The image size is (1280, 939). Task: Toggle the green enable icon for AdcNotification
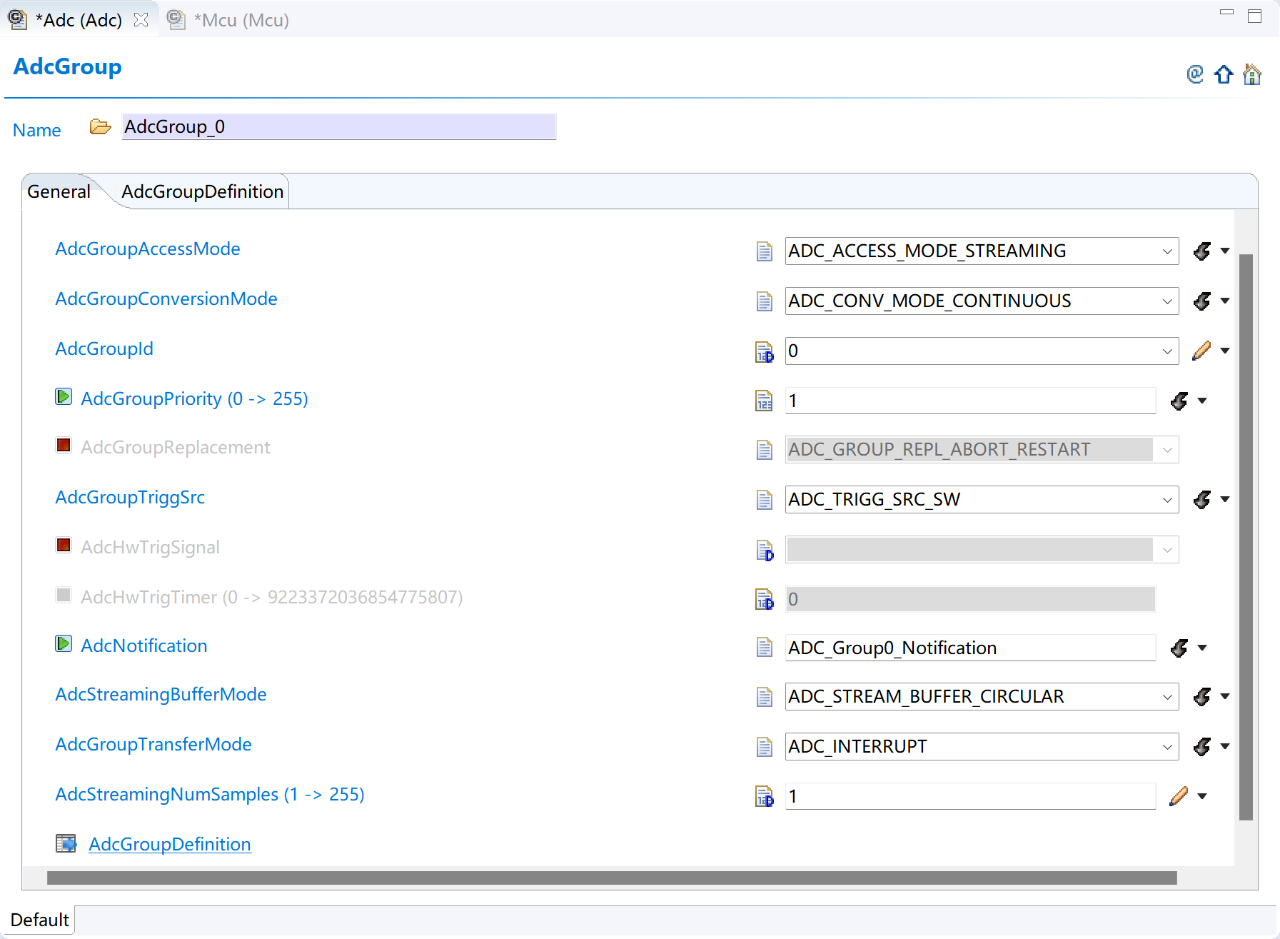coord(64,645)
